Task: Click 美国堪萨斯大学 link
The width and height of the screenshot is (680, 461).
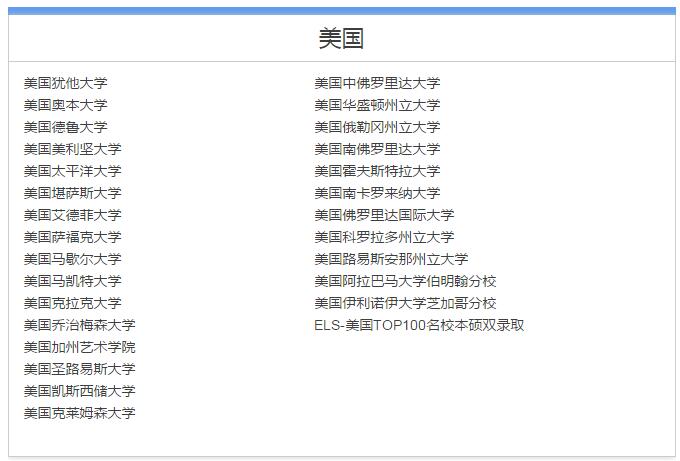Action: click(72, 193)
